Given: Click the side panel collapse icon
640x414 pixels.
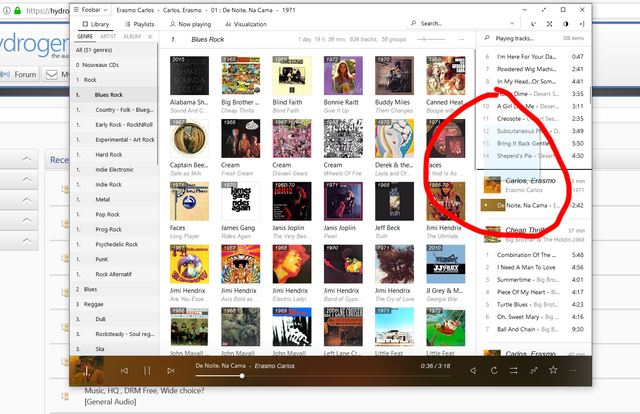Looking at the screenshot, I should [582, 24].
